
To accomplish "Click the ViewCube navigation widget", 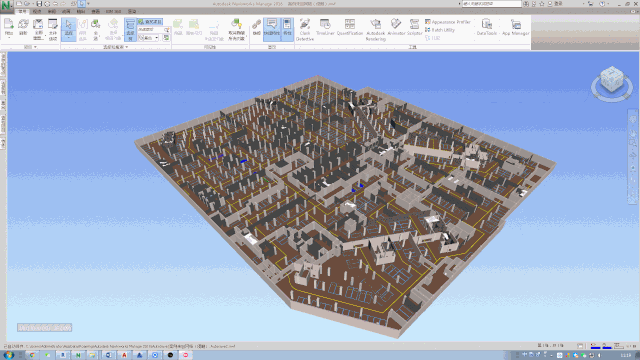I will point(612,83).
